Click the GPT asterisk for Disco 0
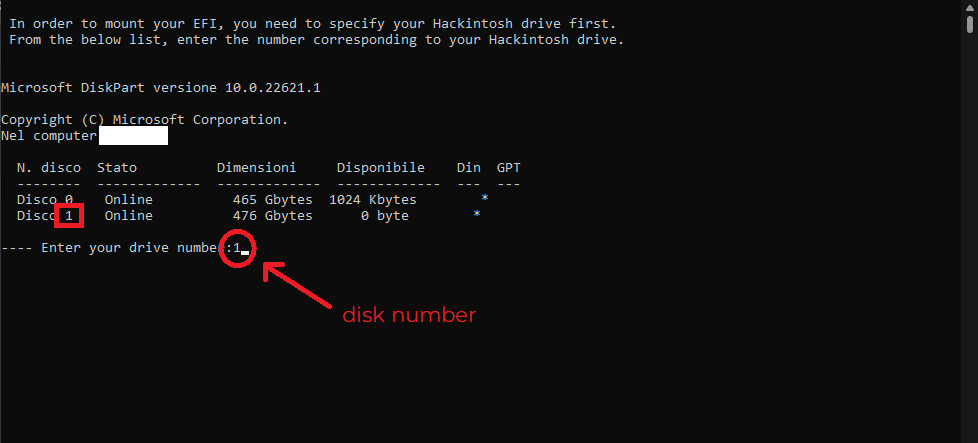Screen dimensions: 978x443 (484, 200)
